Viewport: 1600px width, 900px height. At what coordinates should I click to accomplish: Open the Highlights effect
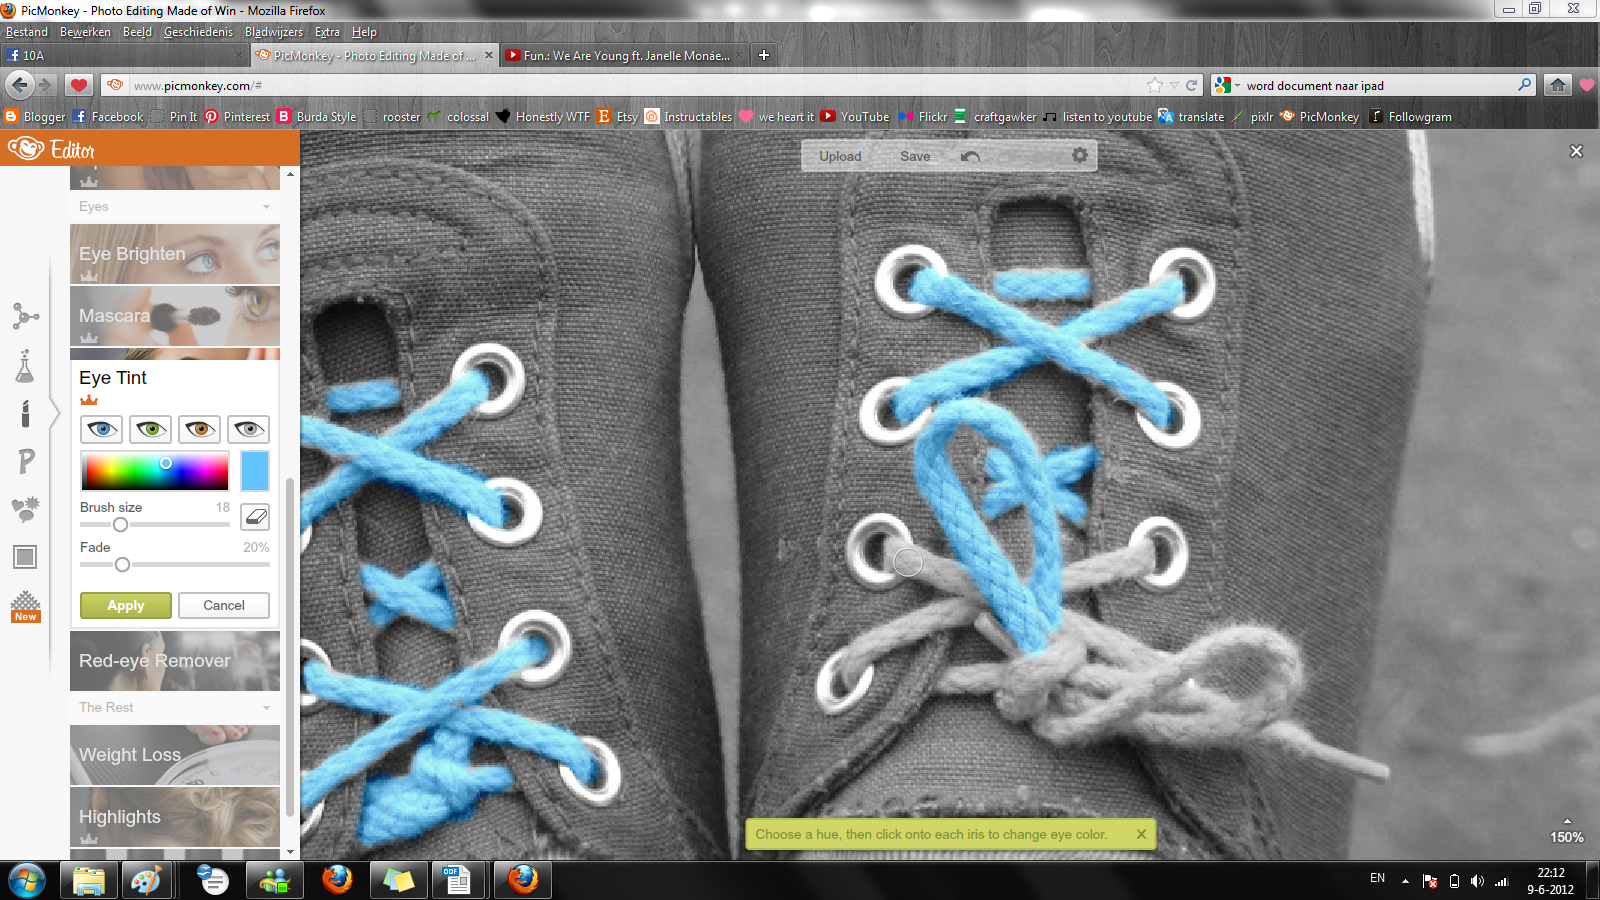(175, 817)
